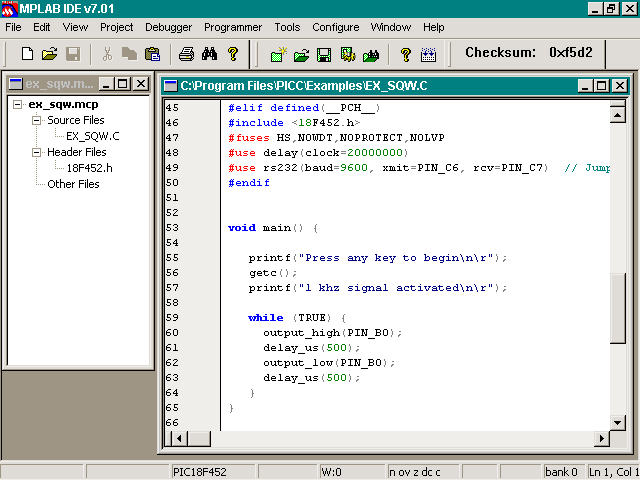Image resolution: width=640 pixels, height=480 pixels.
Task: Click the horizontal scroll right arrow
Action: point(602,439)
